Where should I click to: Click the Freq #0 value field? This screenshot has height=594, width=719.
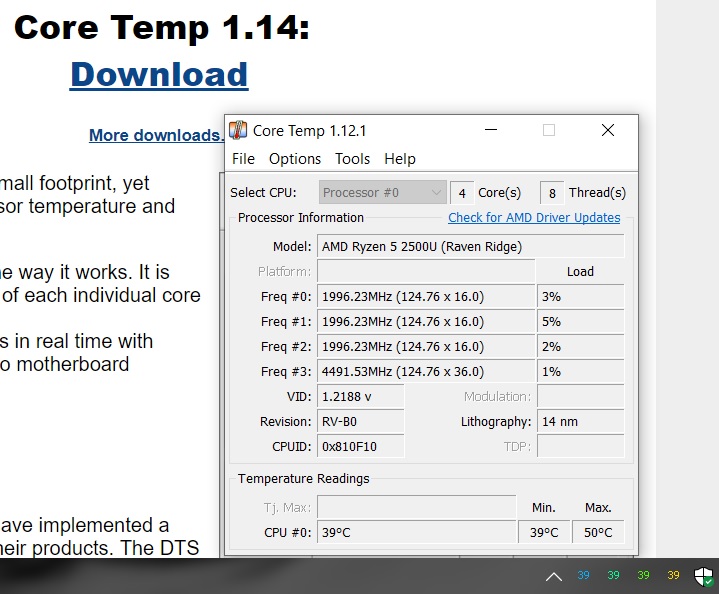(426, 296)
